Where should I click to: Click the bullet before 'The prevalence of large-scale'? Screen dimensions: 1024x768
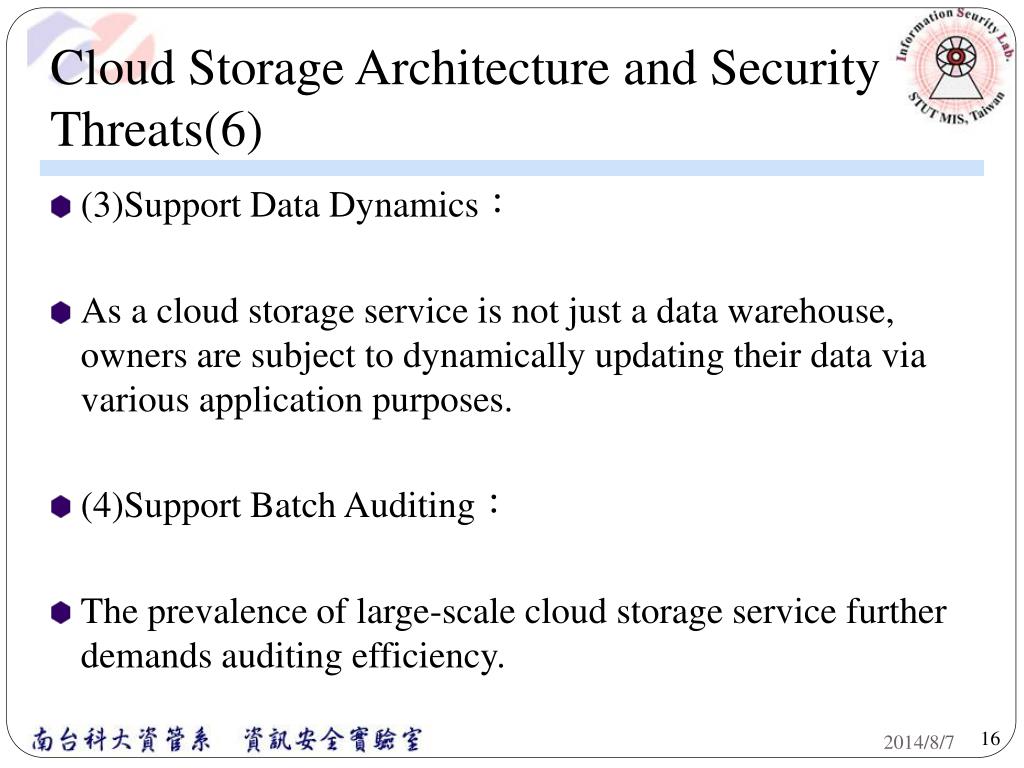60,613
